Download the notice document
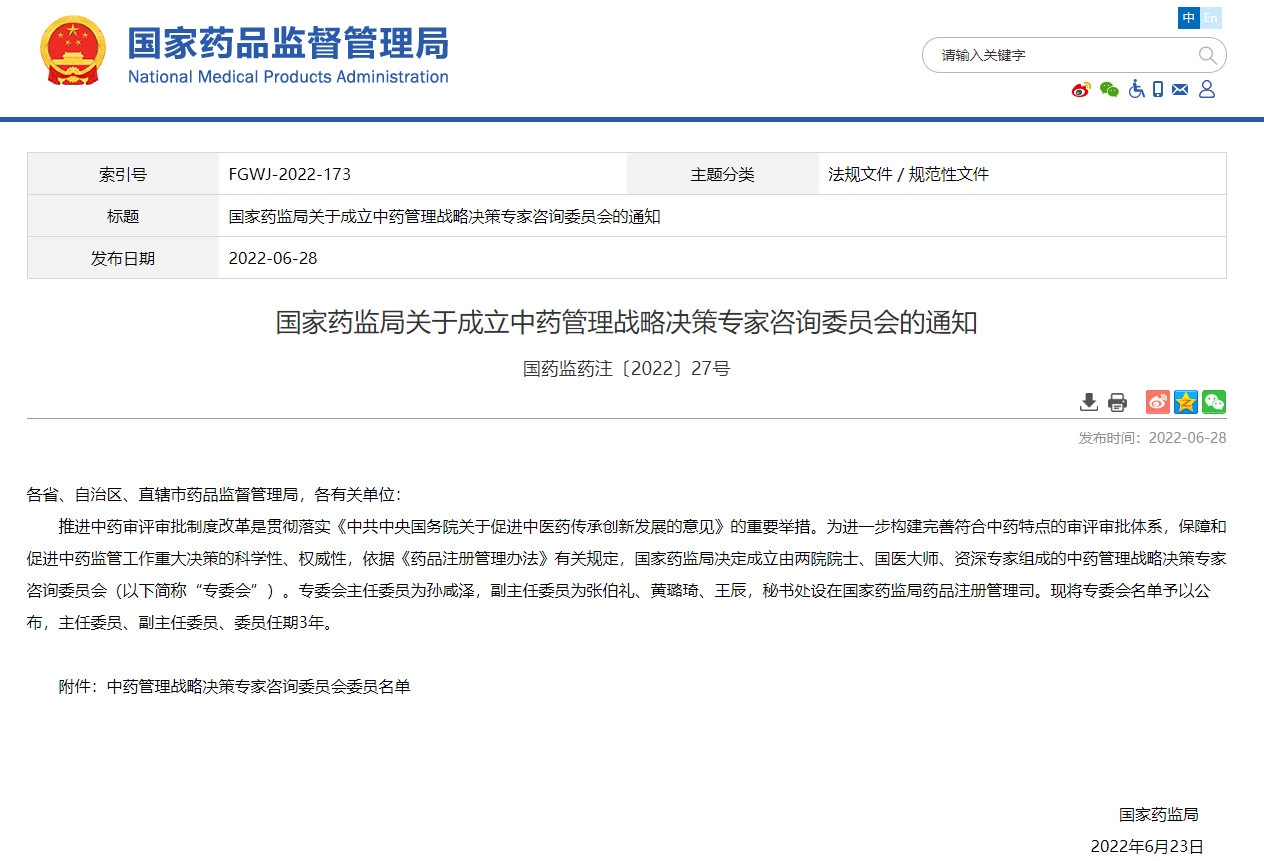Screen dimensions: 1264x861 [1089, 401]
